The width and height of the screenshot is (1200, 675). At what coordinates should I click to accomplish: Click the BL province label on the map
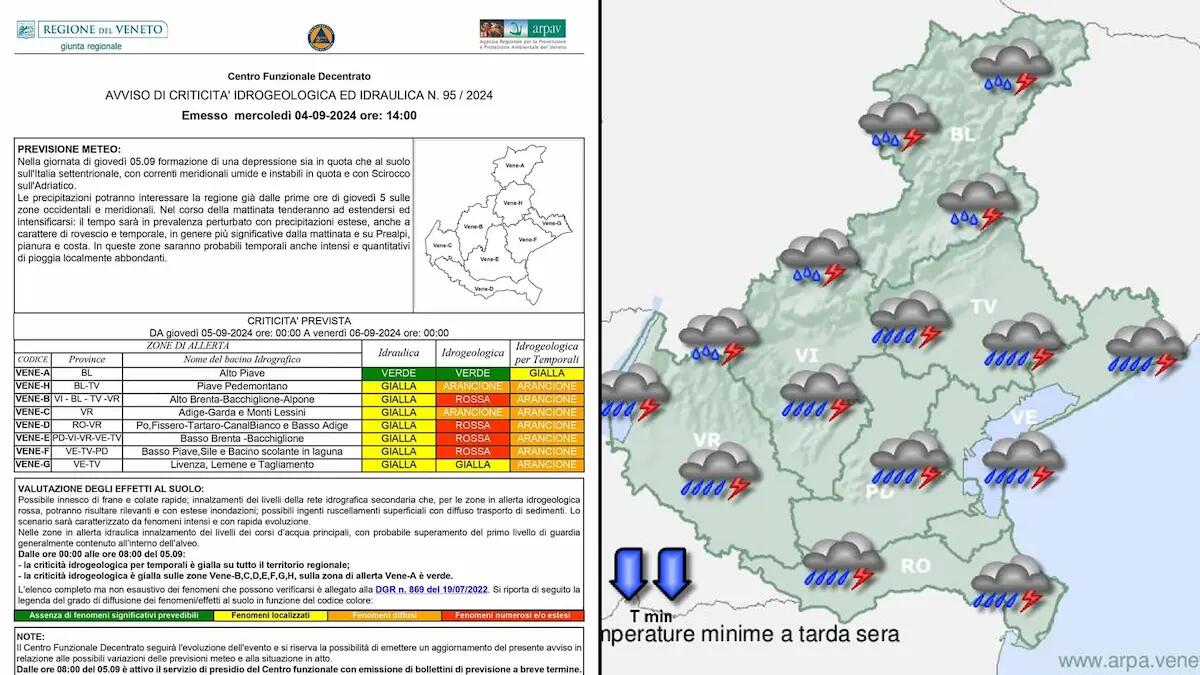962,134
